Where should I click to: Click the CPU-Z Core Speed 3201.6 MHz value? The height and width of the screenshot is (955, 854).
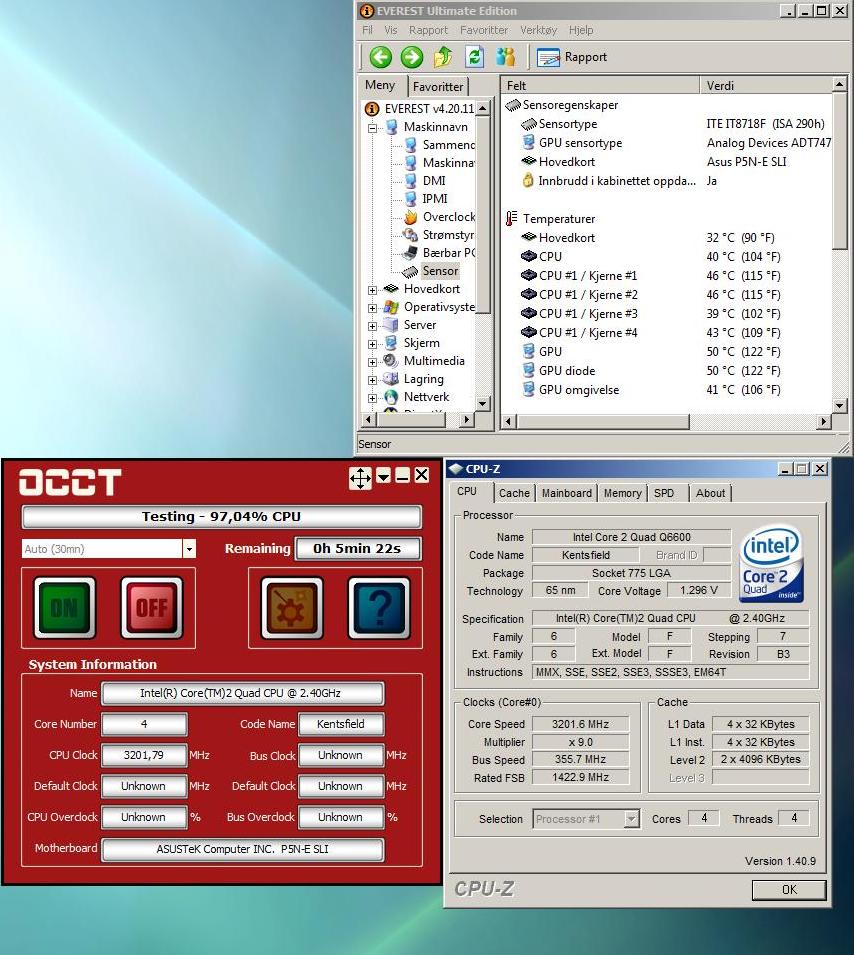581,724
